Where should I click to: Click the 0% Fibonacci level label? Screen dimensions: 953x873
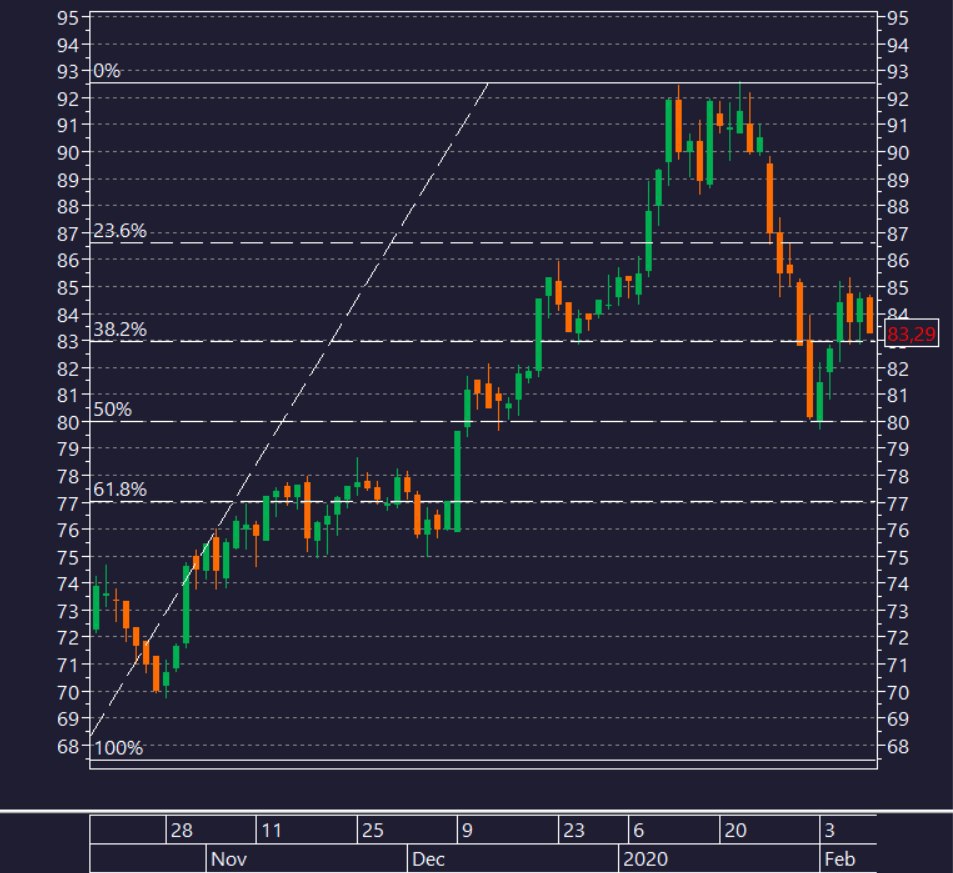coord(106,71)
